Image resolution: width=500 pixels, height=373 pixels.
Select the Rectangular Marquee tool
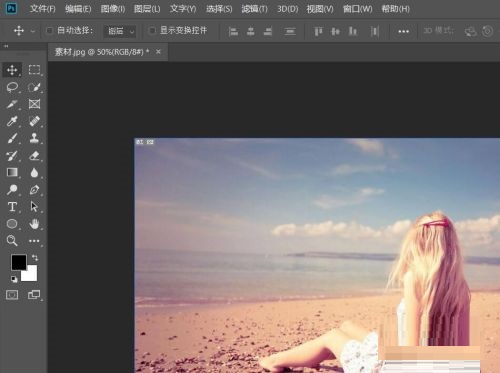click(x=34, y=70)
